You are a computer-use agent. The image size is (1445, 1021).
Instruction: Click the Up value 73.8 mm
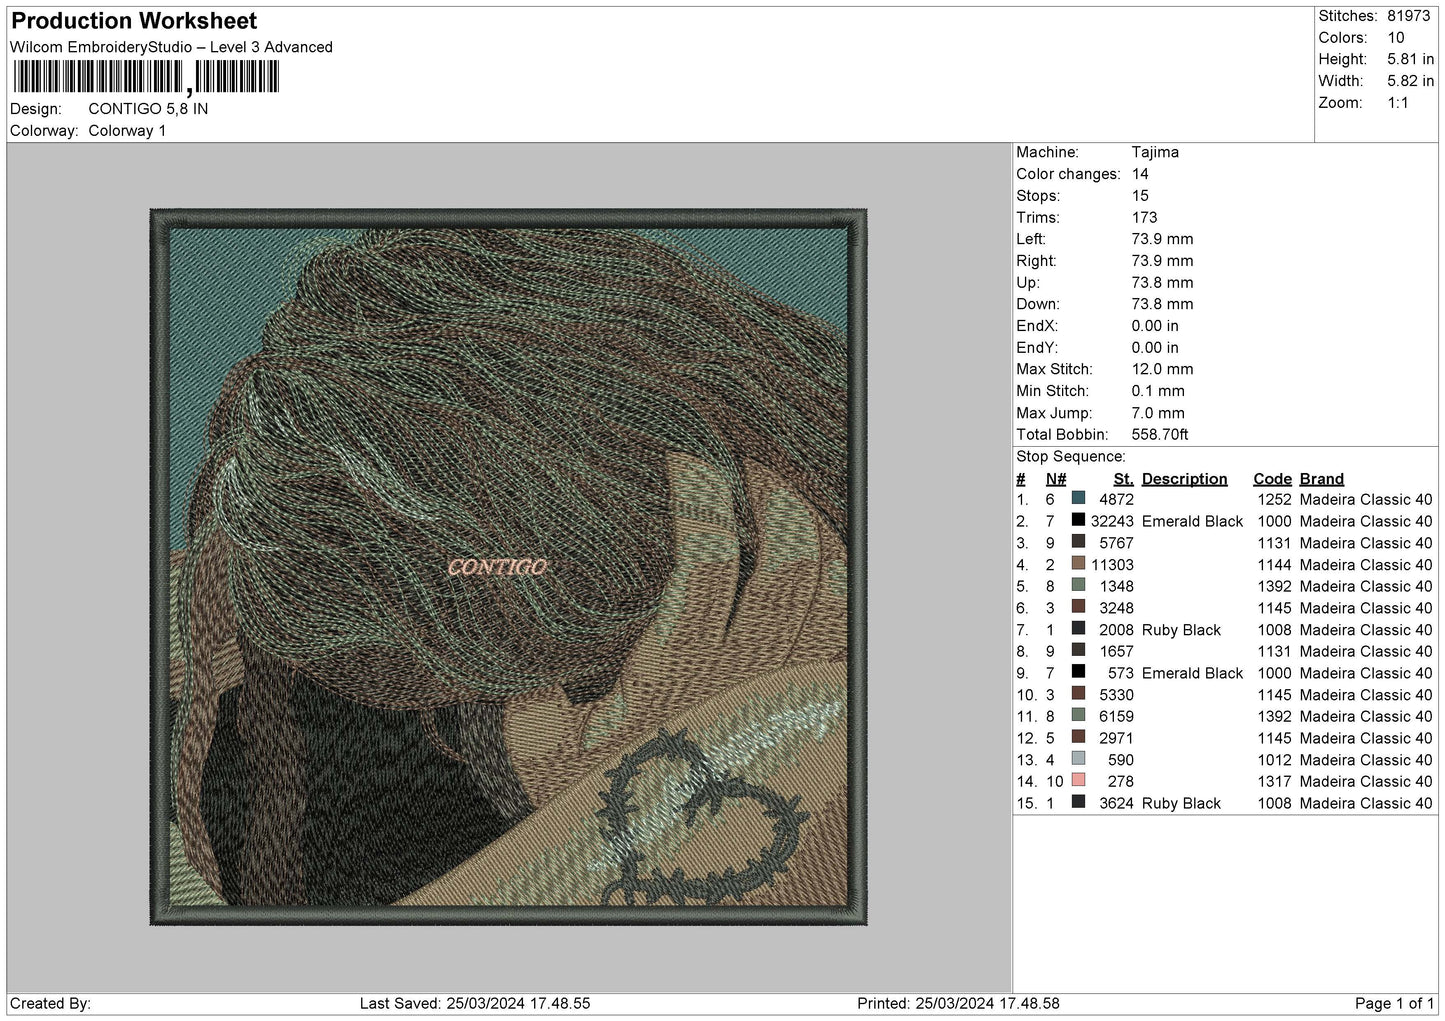click(1162, 283)
